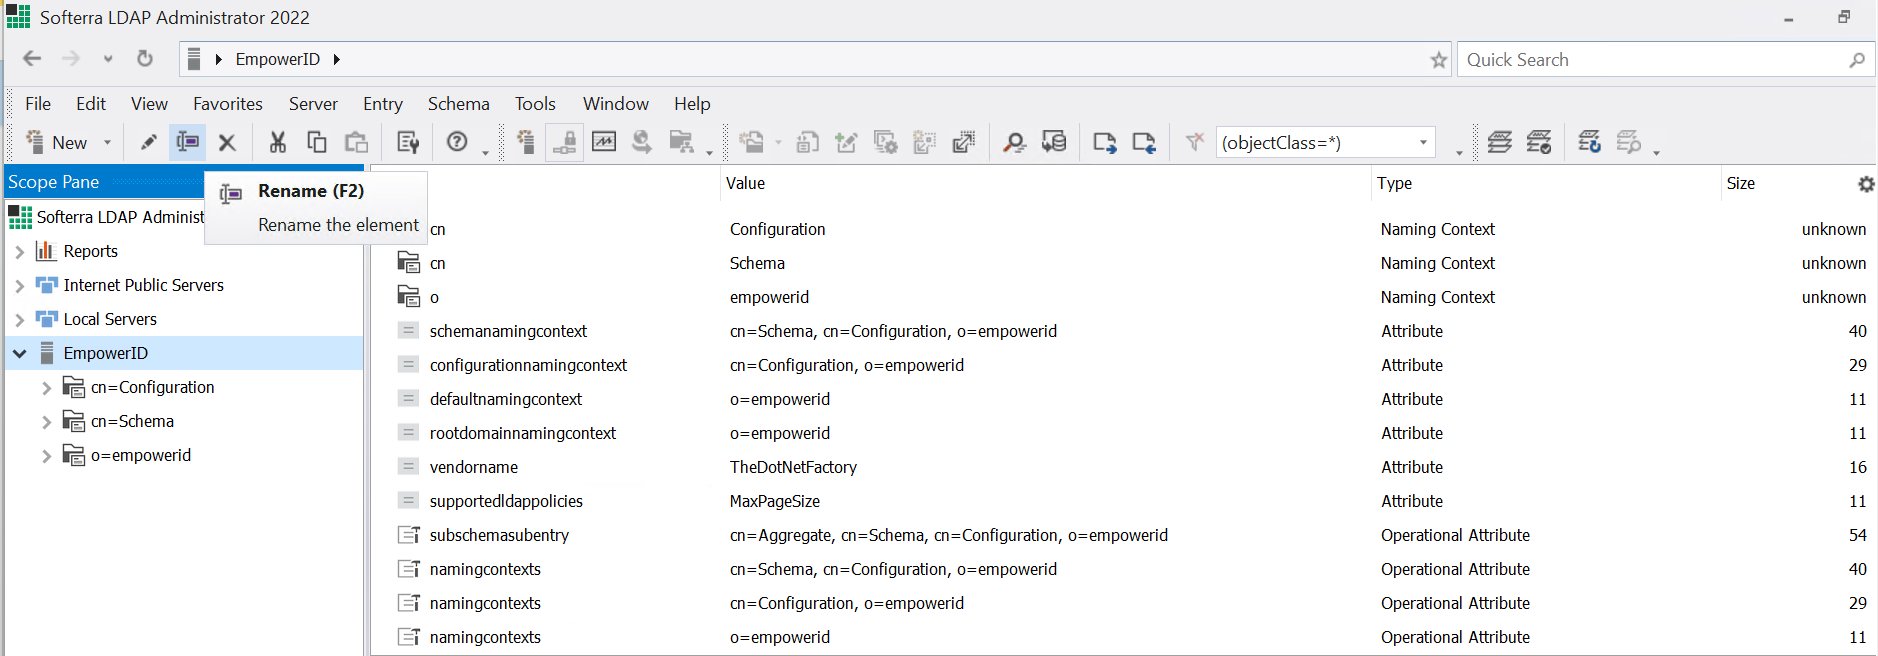Open the Tools menu
Screen dimensions: 1878x656
click(x=535, y=104)
